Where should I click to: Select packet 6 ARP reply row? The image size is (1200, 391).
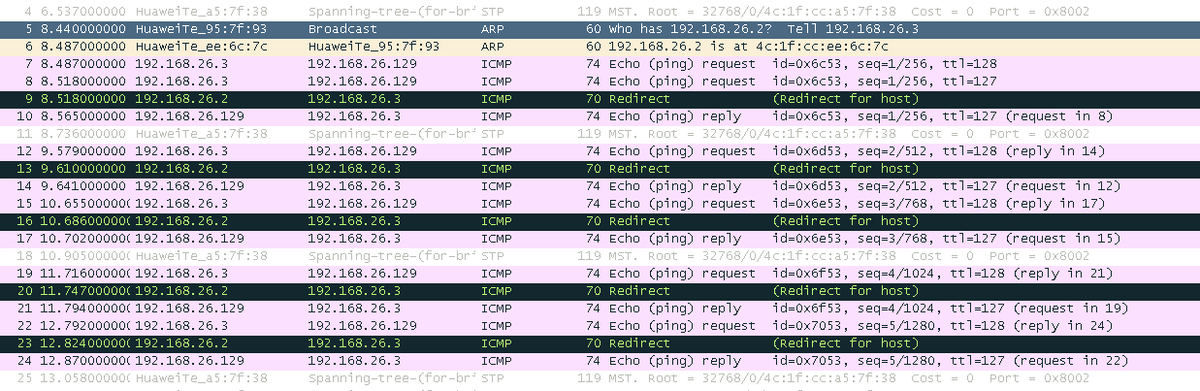pos(600,46)
